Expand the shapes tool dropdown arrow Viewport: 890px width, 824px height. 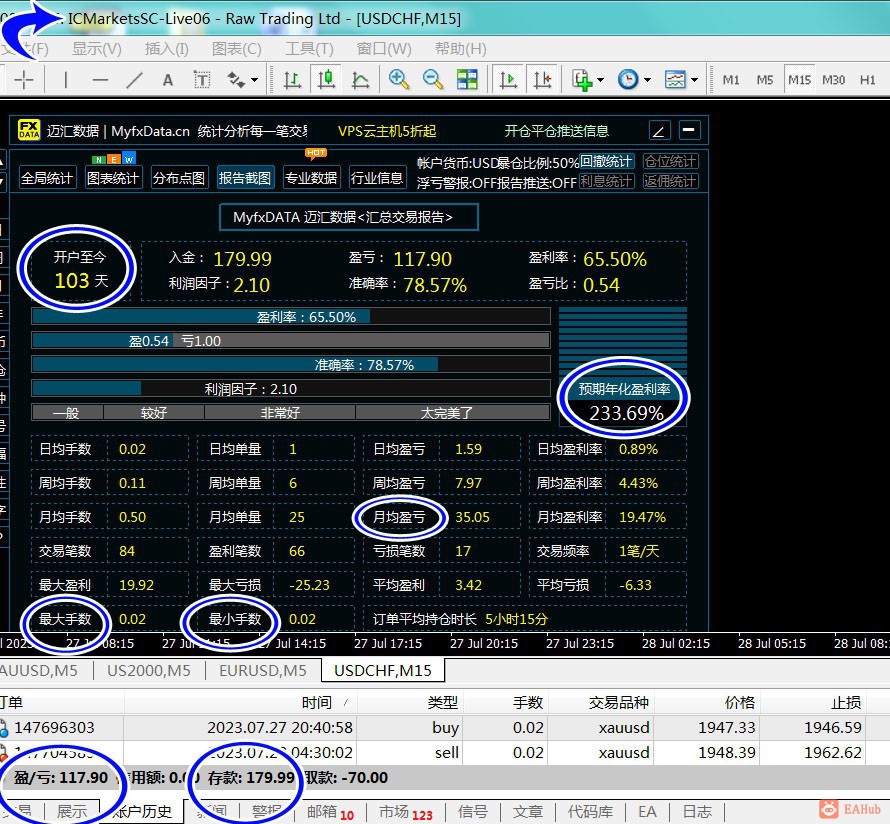pyautogui.click(x=254, y=80)
